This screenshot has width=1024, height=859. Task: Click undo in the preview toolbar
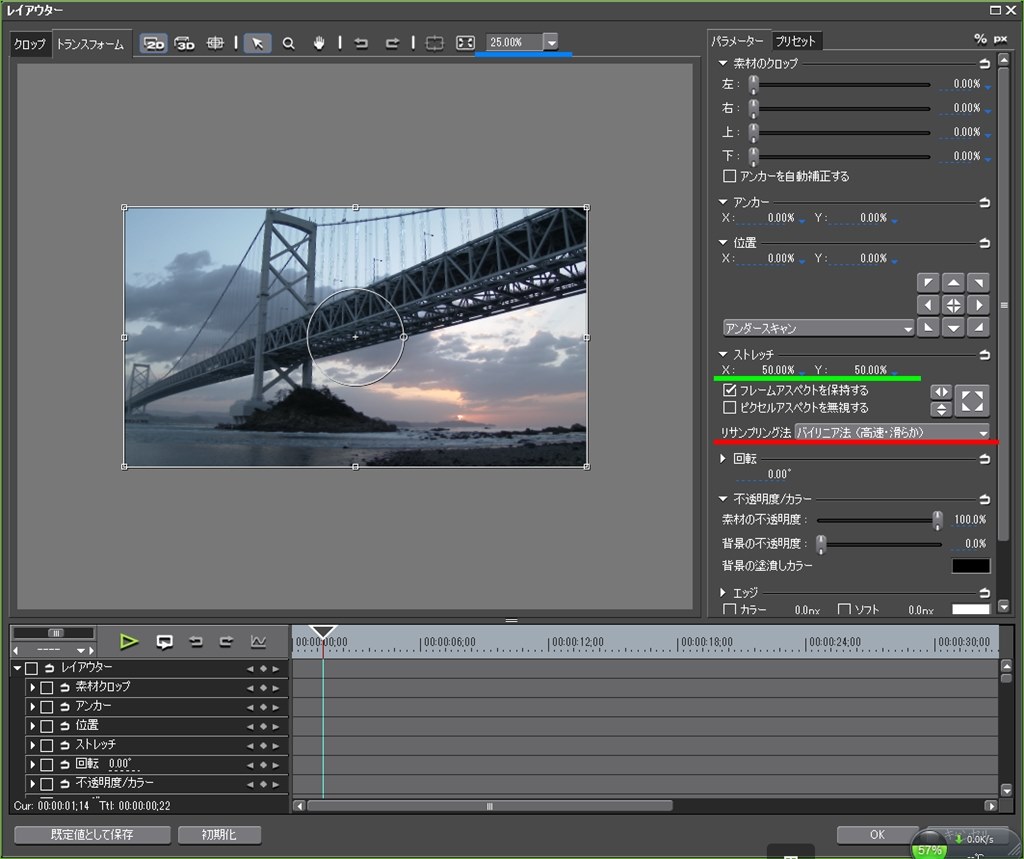tap(360, 43)
